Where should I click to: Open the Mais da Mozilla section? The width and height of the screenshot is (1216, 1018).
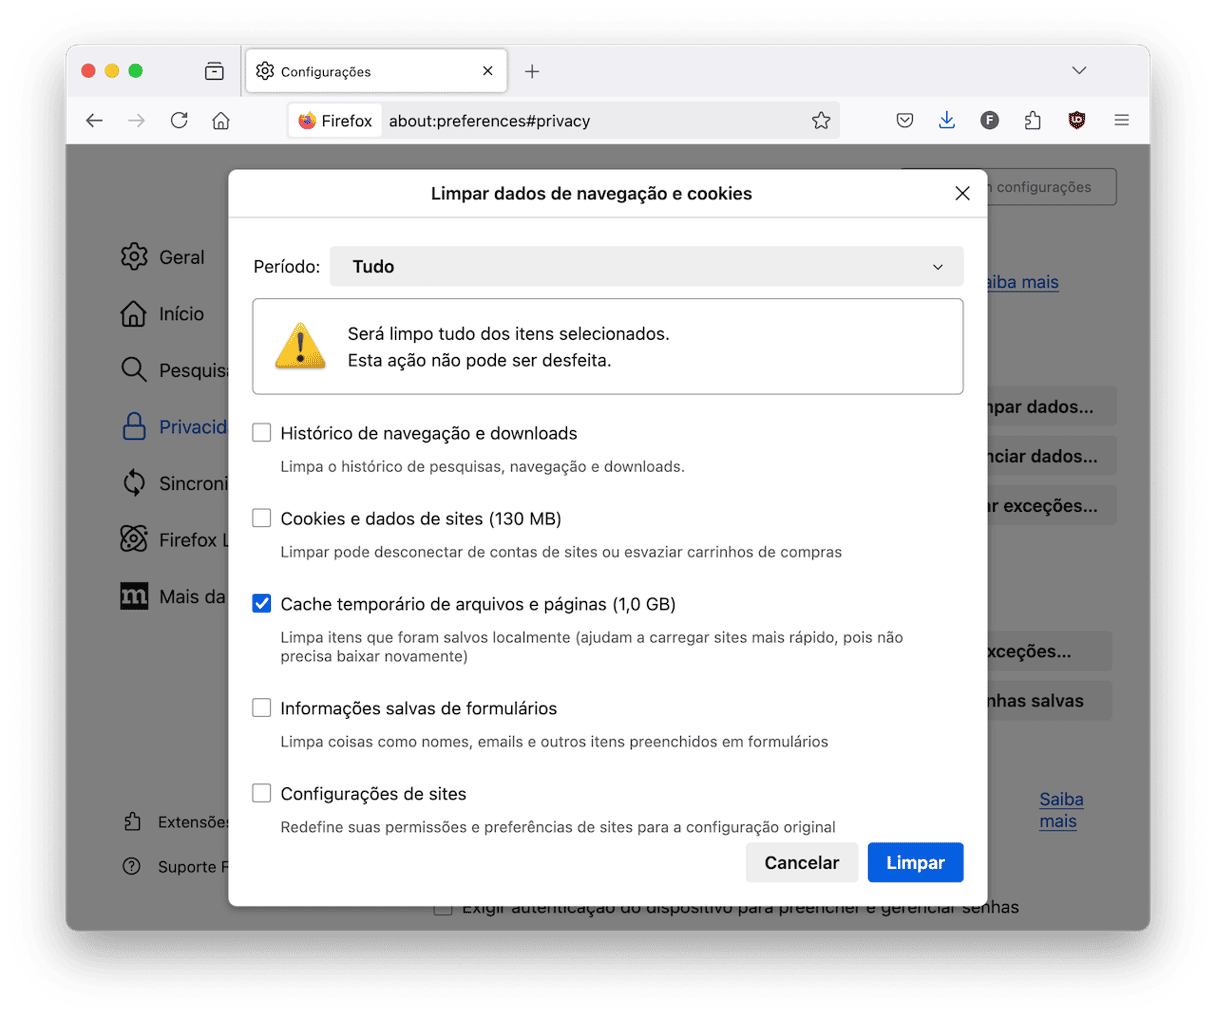pos(174,597)
